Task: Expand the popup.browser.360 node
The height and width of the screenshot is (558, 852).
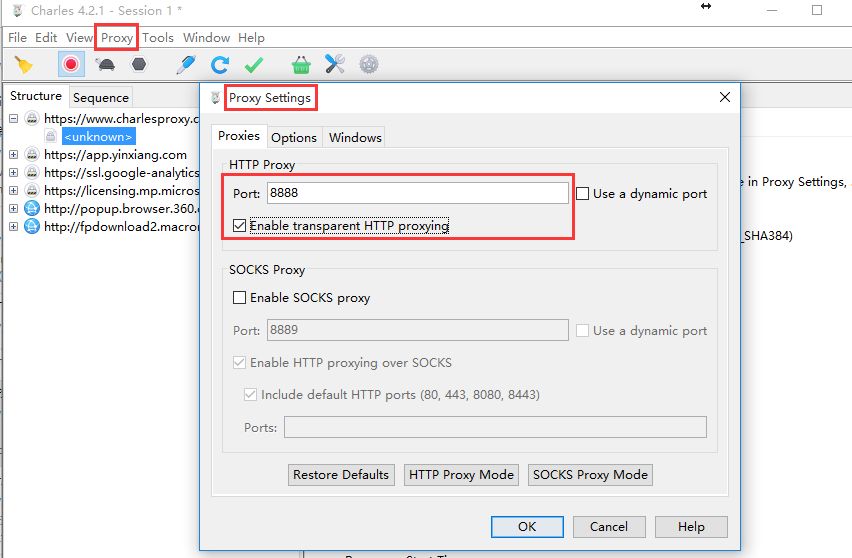Action: [x=14, y=209]
